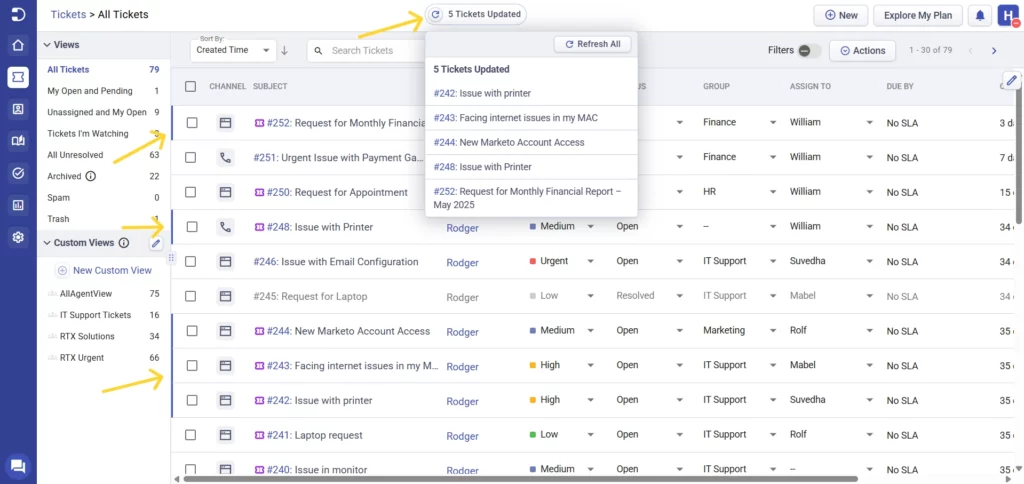Check the box for ticket #246

click(x=191, y=261)
